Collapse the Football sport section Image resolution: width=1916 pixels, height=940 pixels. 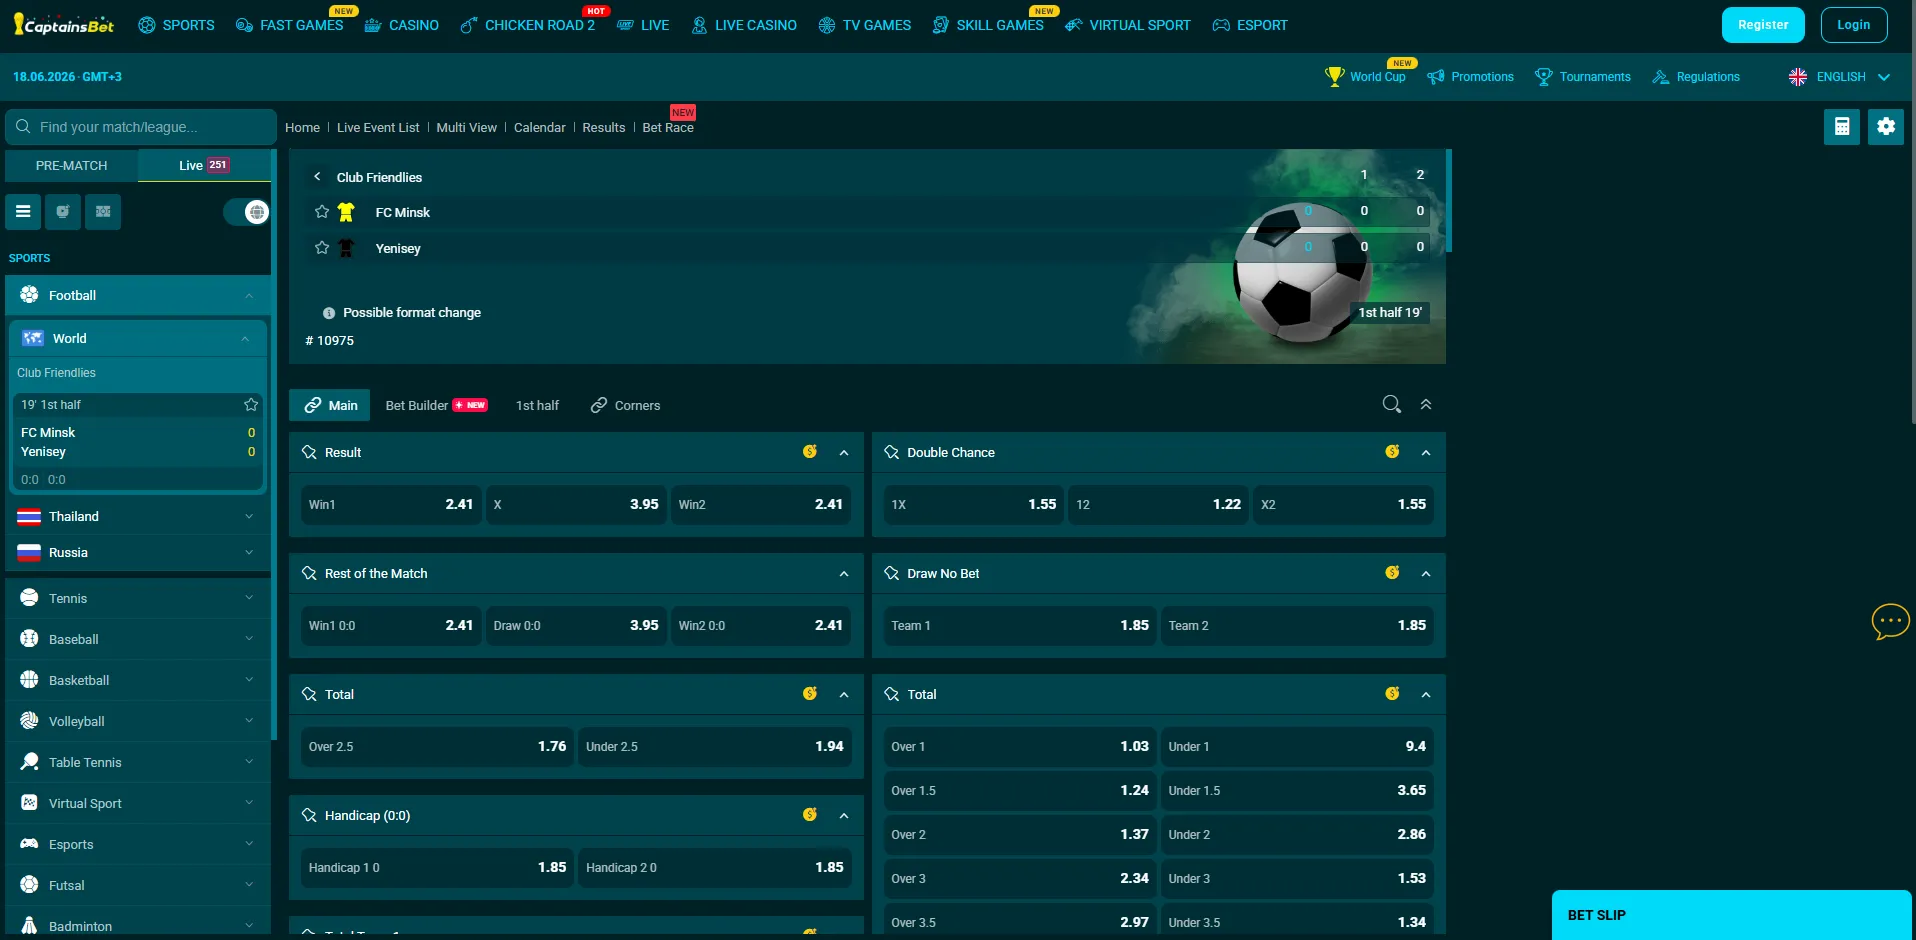(x=138, y=296)
